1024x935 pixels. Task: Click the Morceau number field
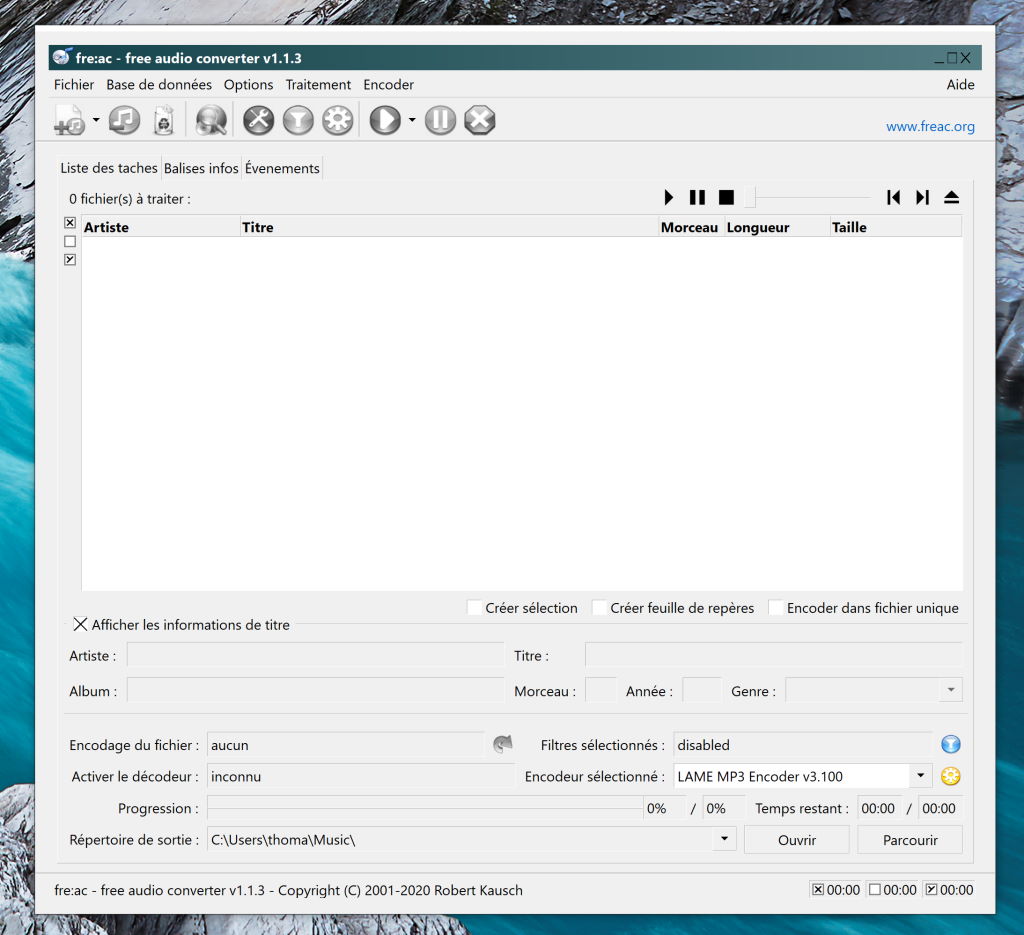coord(601,691)
